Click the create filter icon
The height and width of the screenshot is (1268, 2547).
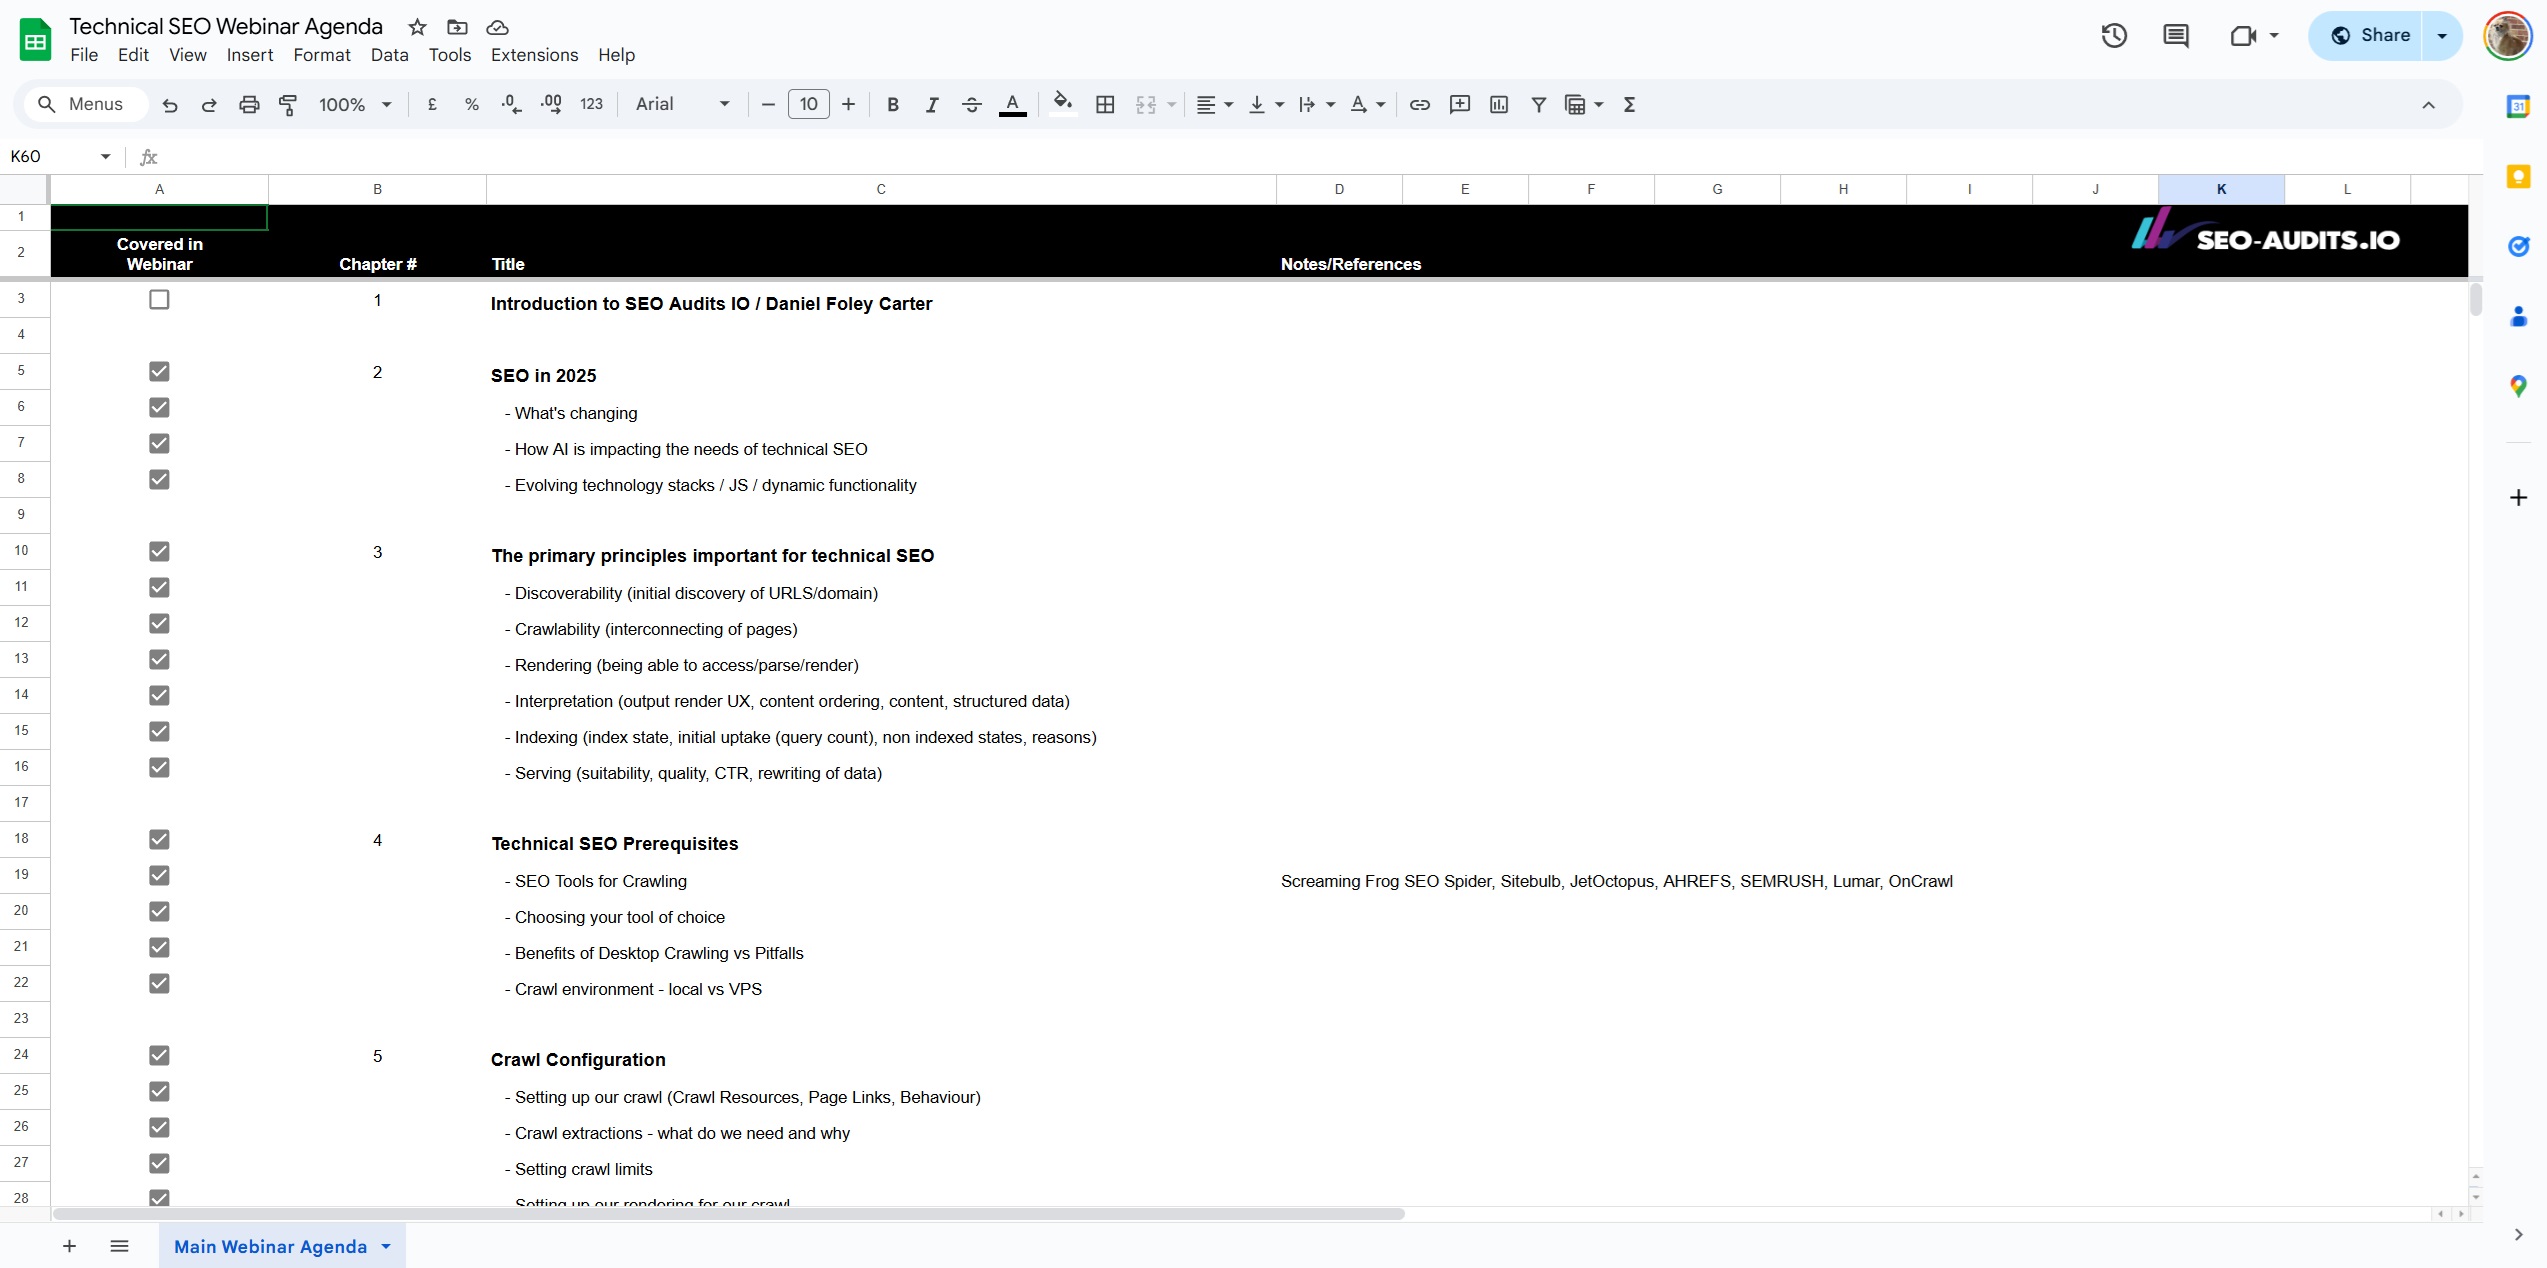(x=1538, y=104)
